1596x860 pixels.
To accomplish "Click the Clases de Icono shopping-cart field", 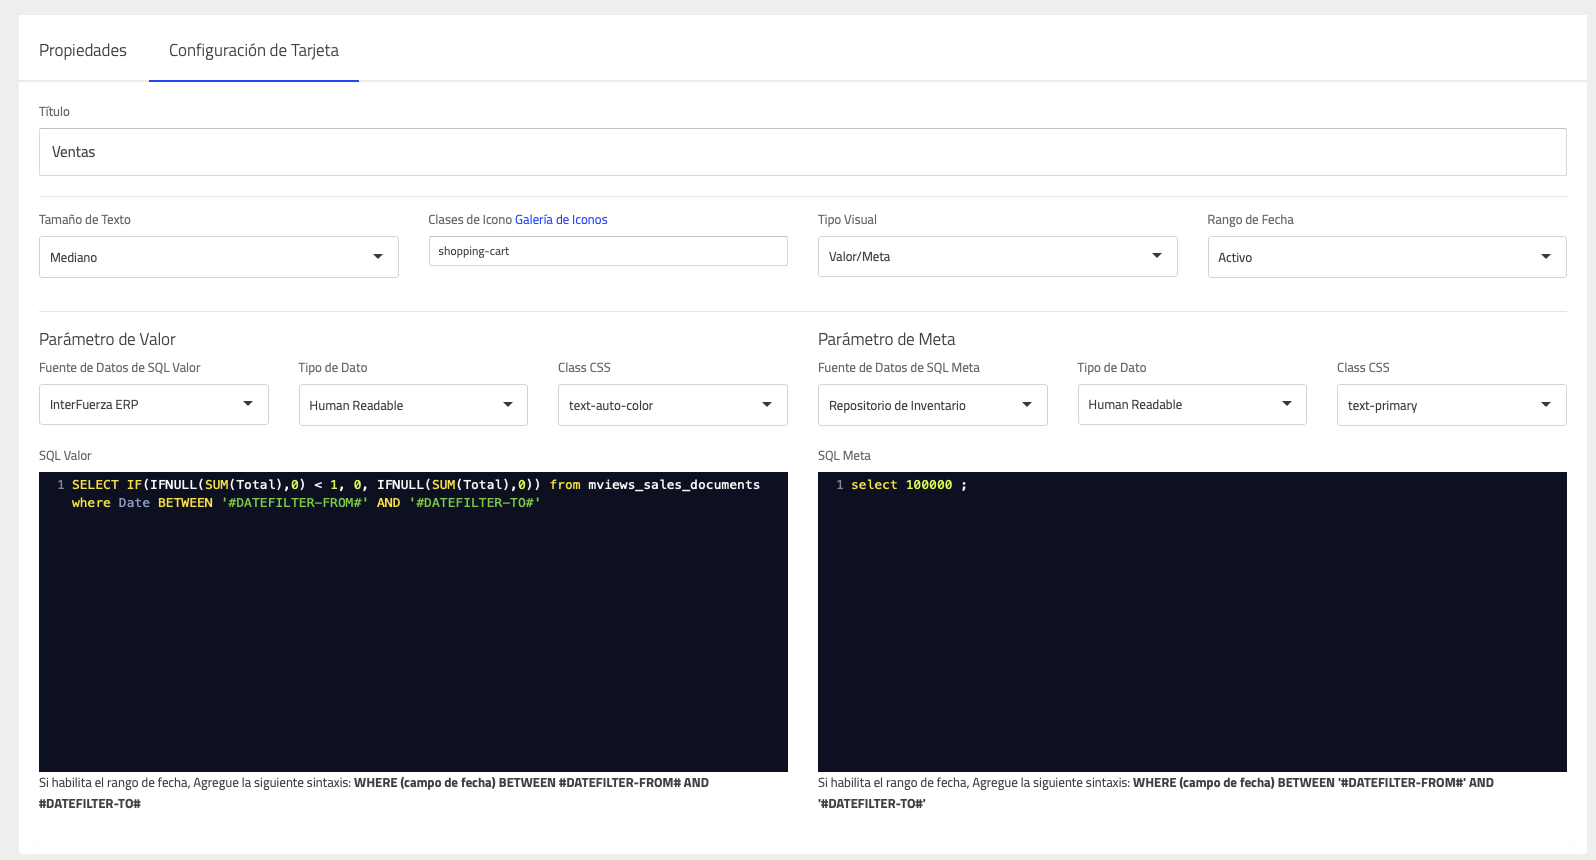I will click(x=608, y=251).
